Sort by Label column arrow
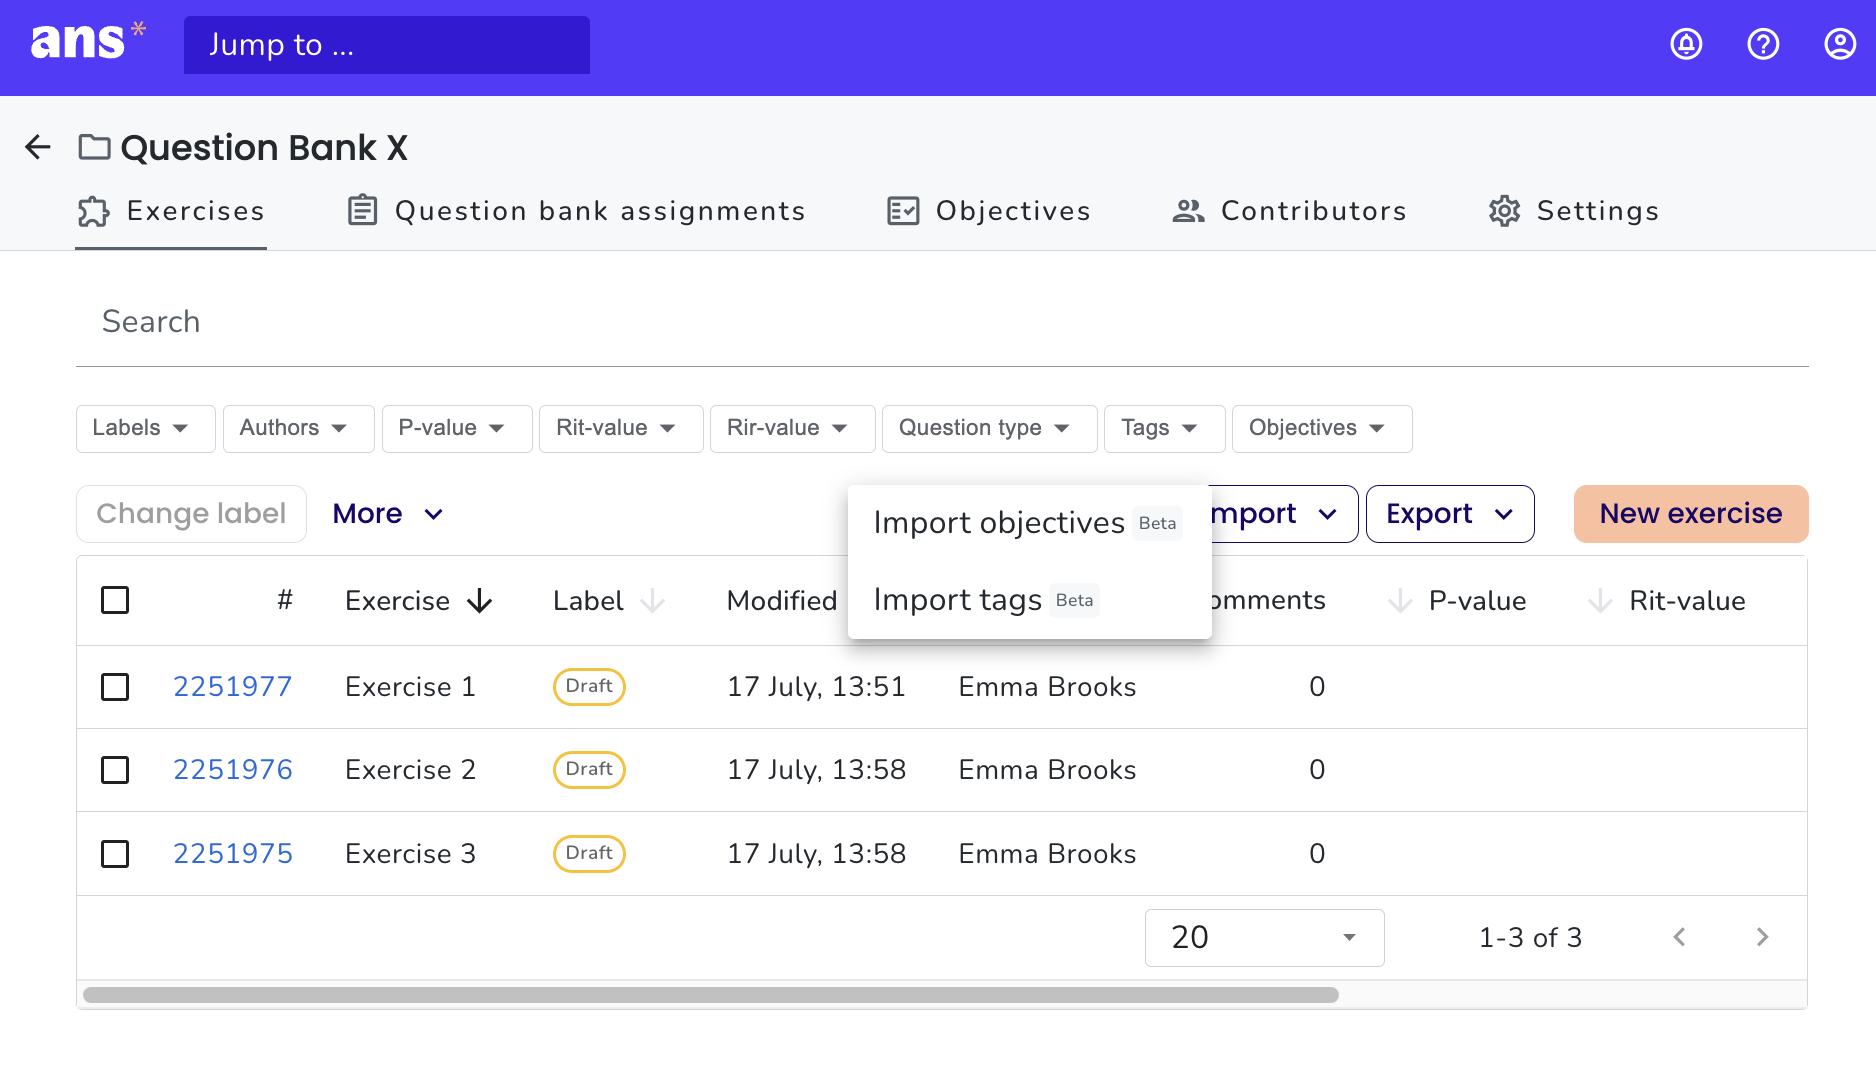The image size is (1876, 1068). [652, 601]
